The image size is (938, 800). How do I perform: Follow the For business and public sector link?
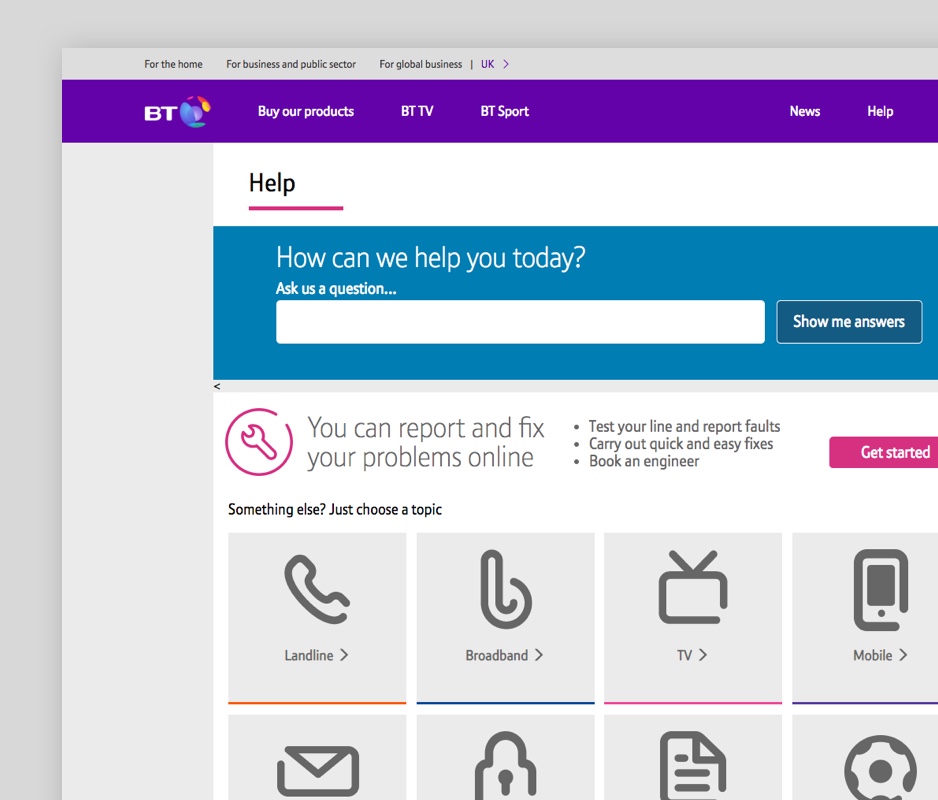click(x=291, y=64)
